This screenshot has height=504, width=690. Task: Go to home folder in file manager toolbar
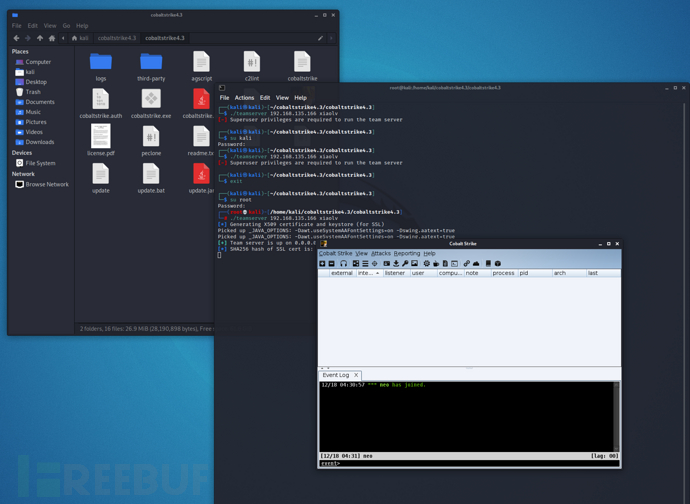(52, 38)
